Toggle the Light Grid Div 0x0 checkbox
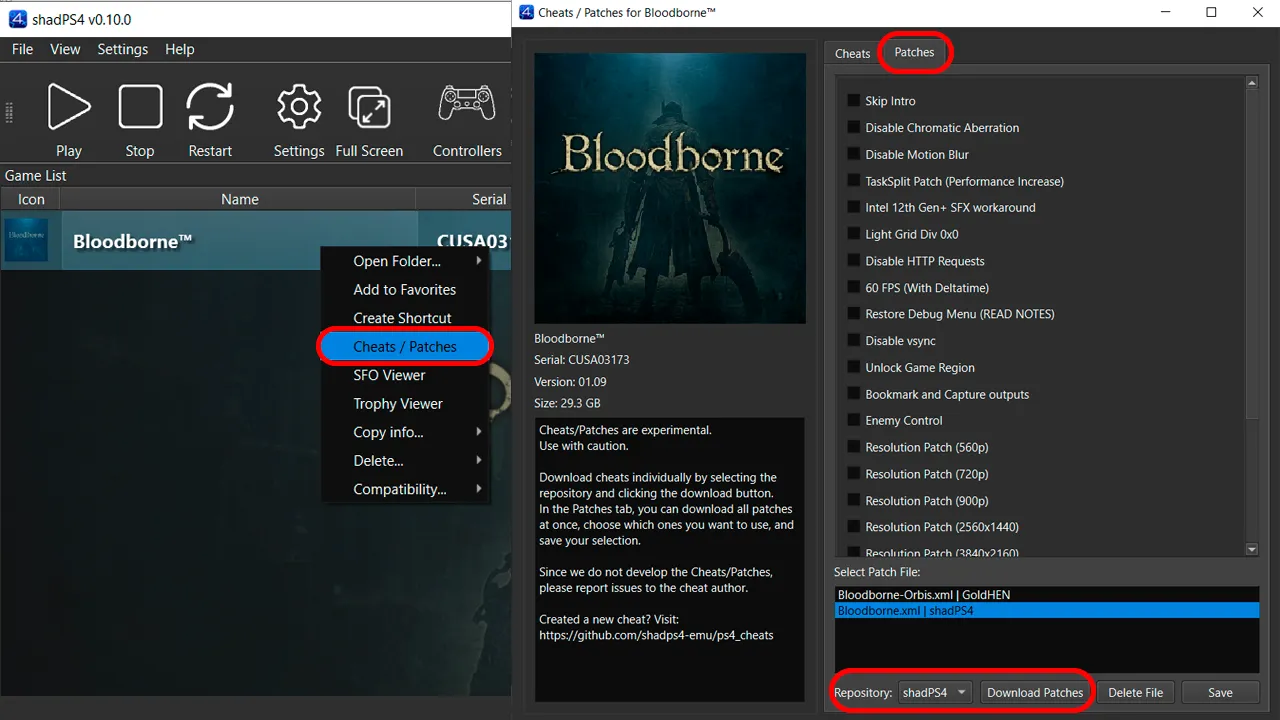Image resolution: width=1280 pixels, height=720 pixels. click(854, 234)
